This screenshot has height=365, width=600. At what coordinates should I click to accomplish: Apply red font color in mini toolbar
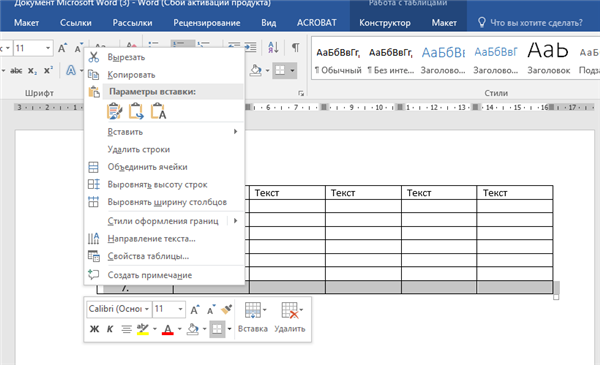pos(168,329)
